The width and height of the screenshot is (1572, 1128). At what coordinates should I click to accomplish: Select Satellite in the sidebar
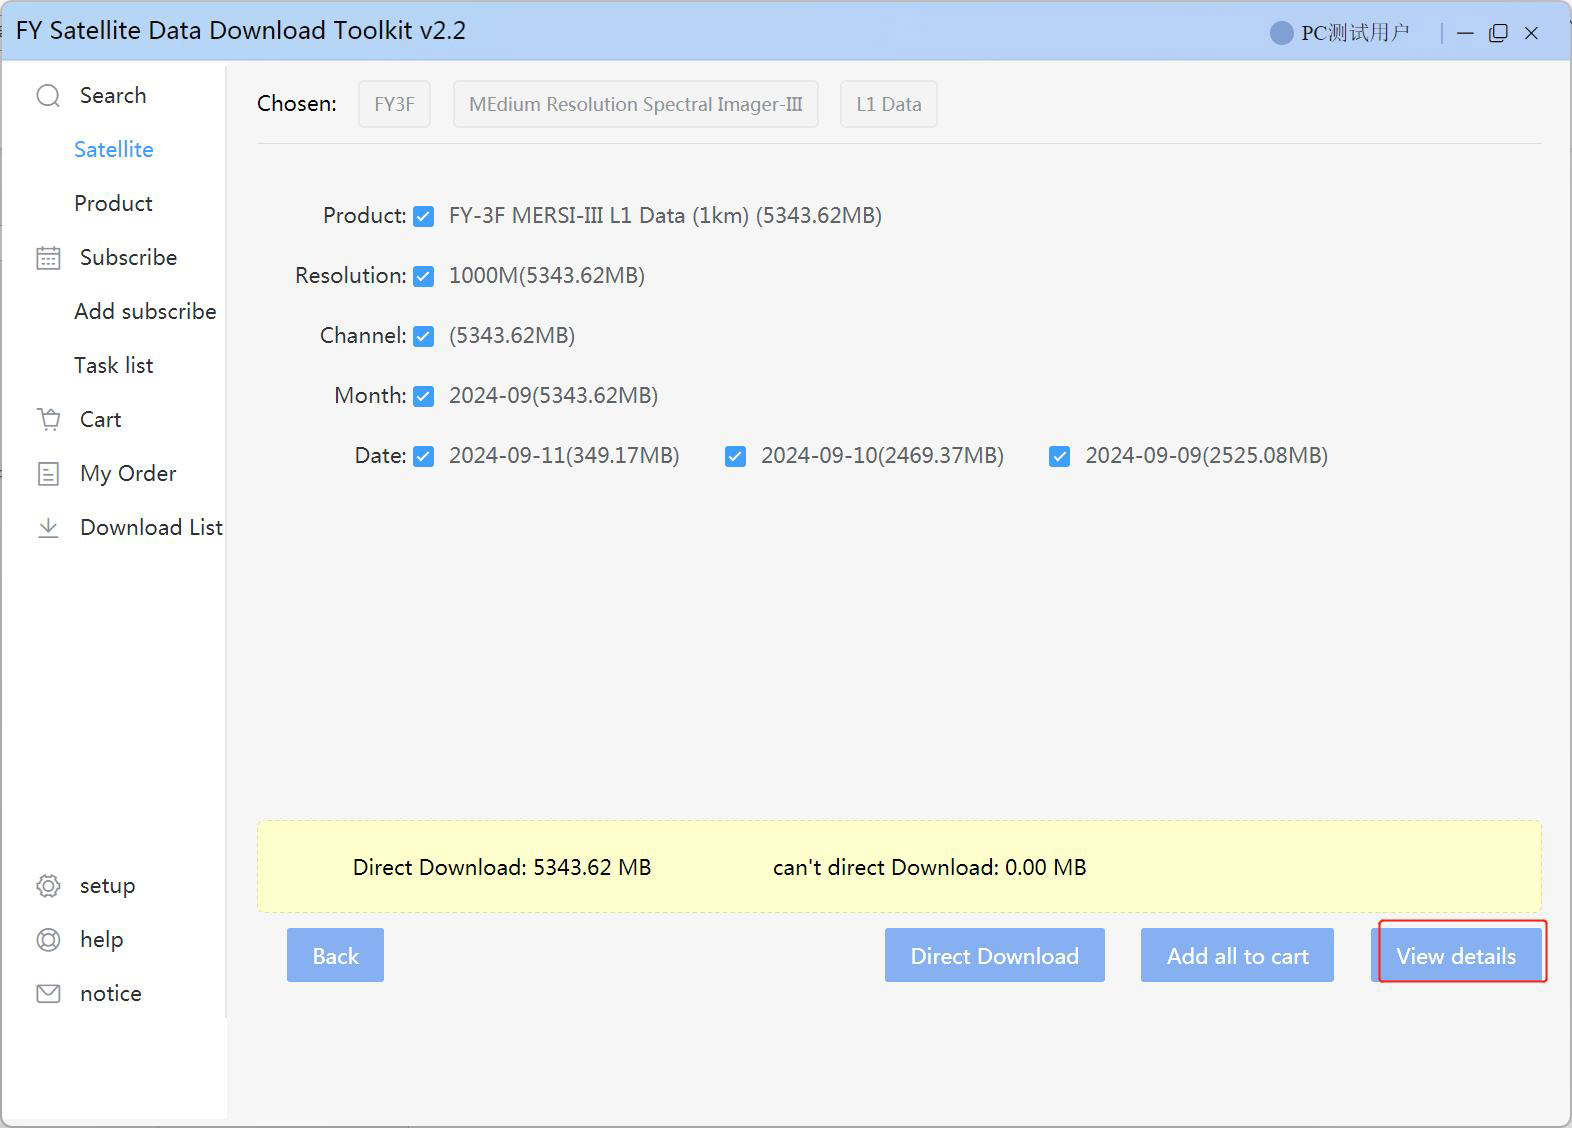[x=114, y=149]
